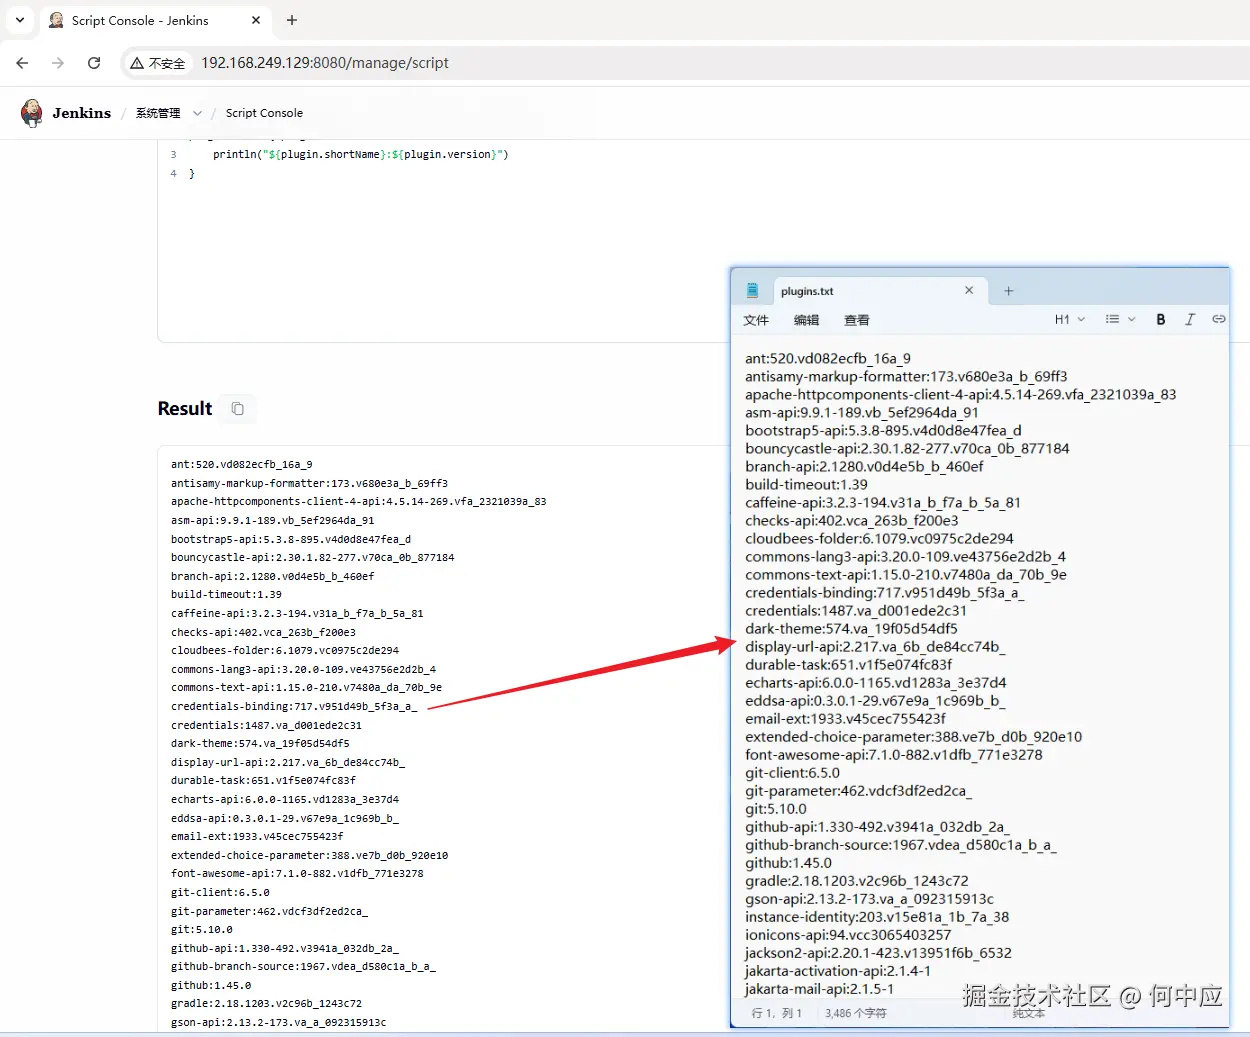Viewport: 1250px width, 1037px height.
Task: Open the list style dropdown in Notepad
Action: [x=1120, y=319]
